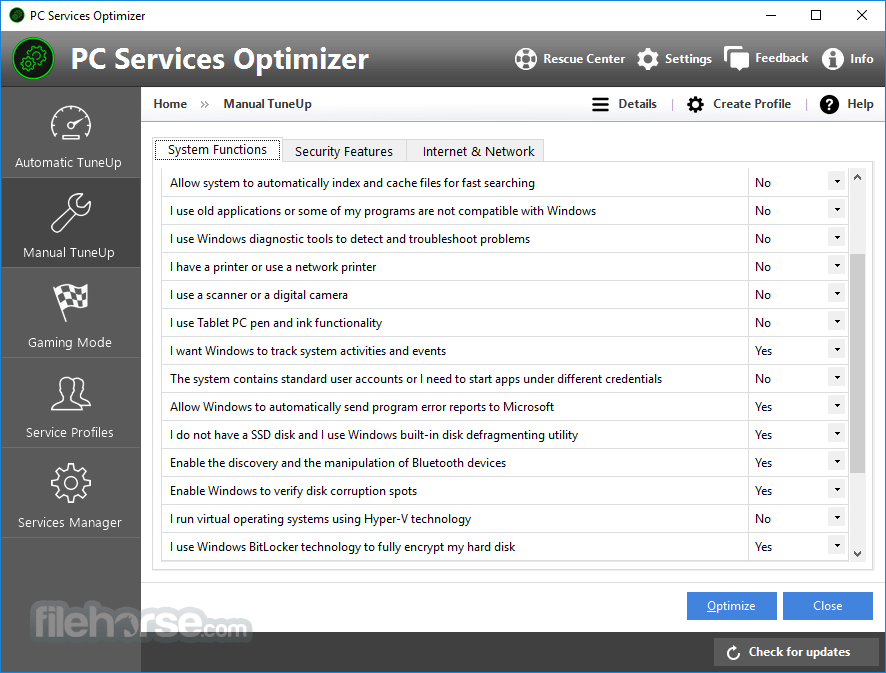Open dropdown for printer or network printer
Image resolution: width=886 pixels, height=673 pixels.
pos(837,266)
